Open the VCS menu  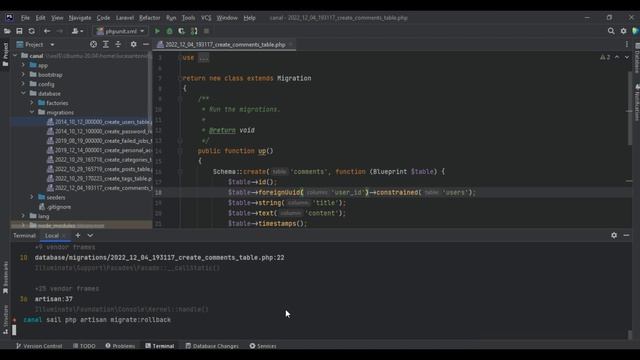point(206,18)
